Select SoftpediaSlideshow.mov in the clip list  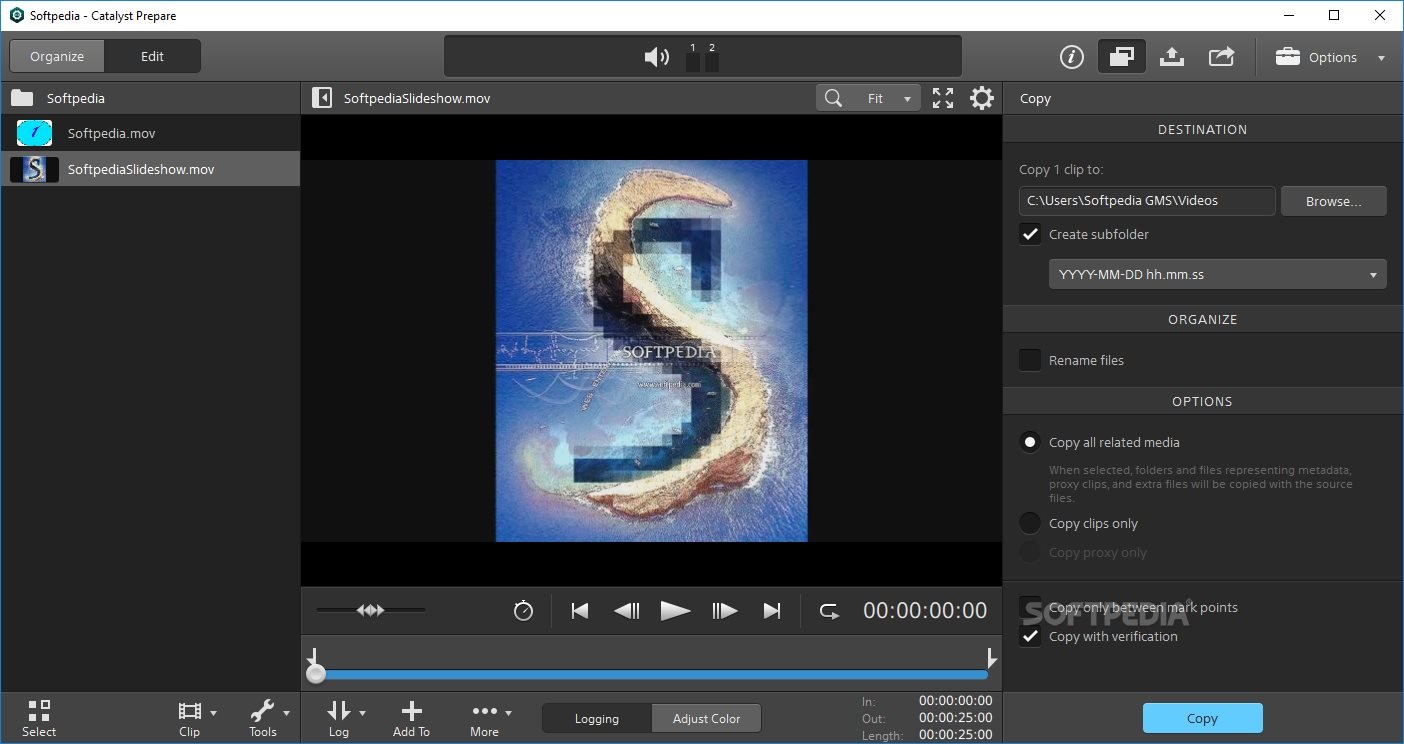point(150,169)
